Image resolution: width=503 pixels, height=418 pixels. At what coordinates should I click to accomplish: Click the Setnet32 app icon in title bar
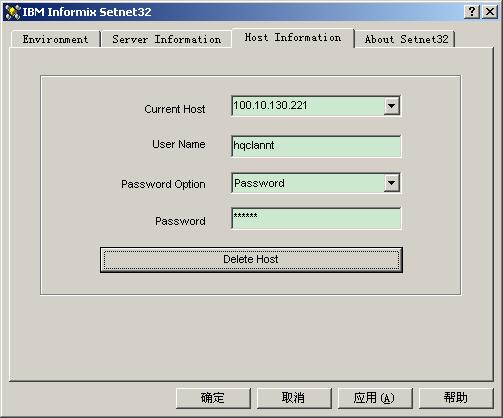(12, 12)
